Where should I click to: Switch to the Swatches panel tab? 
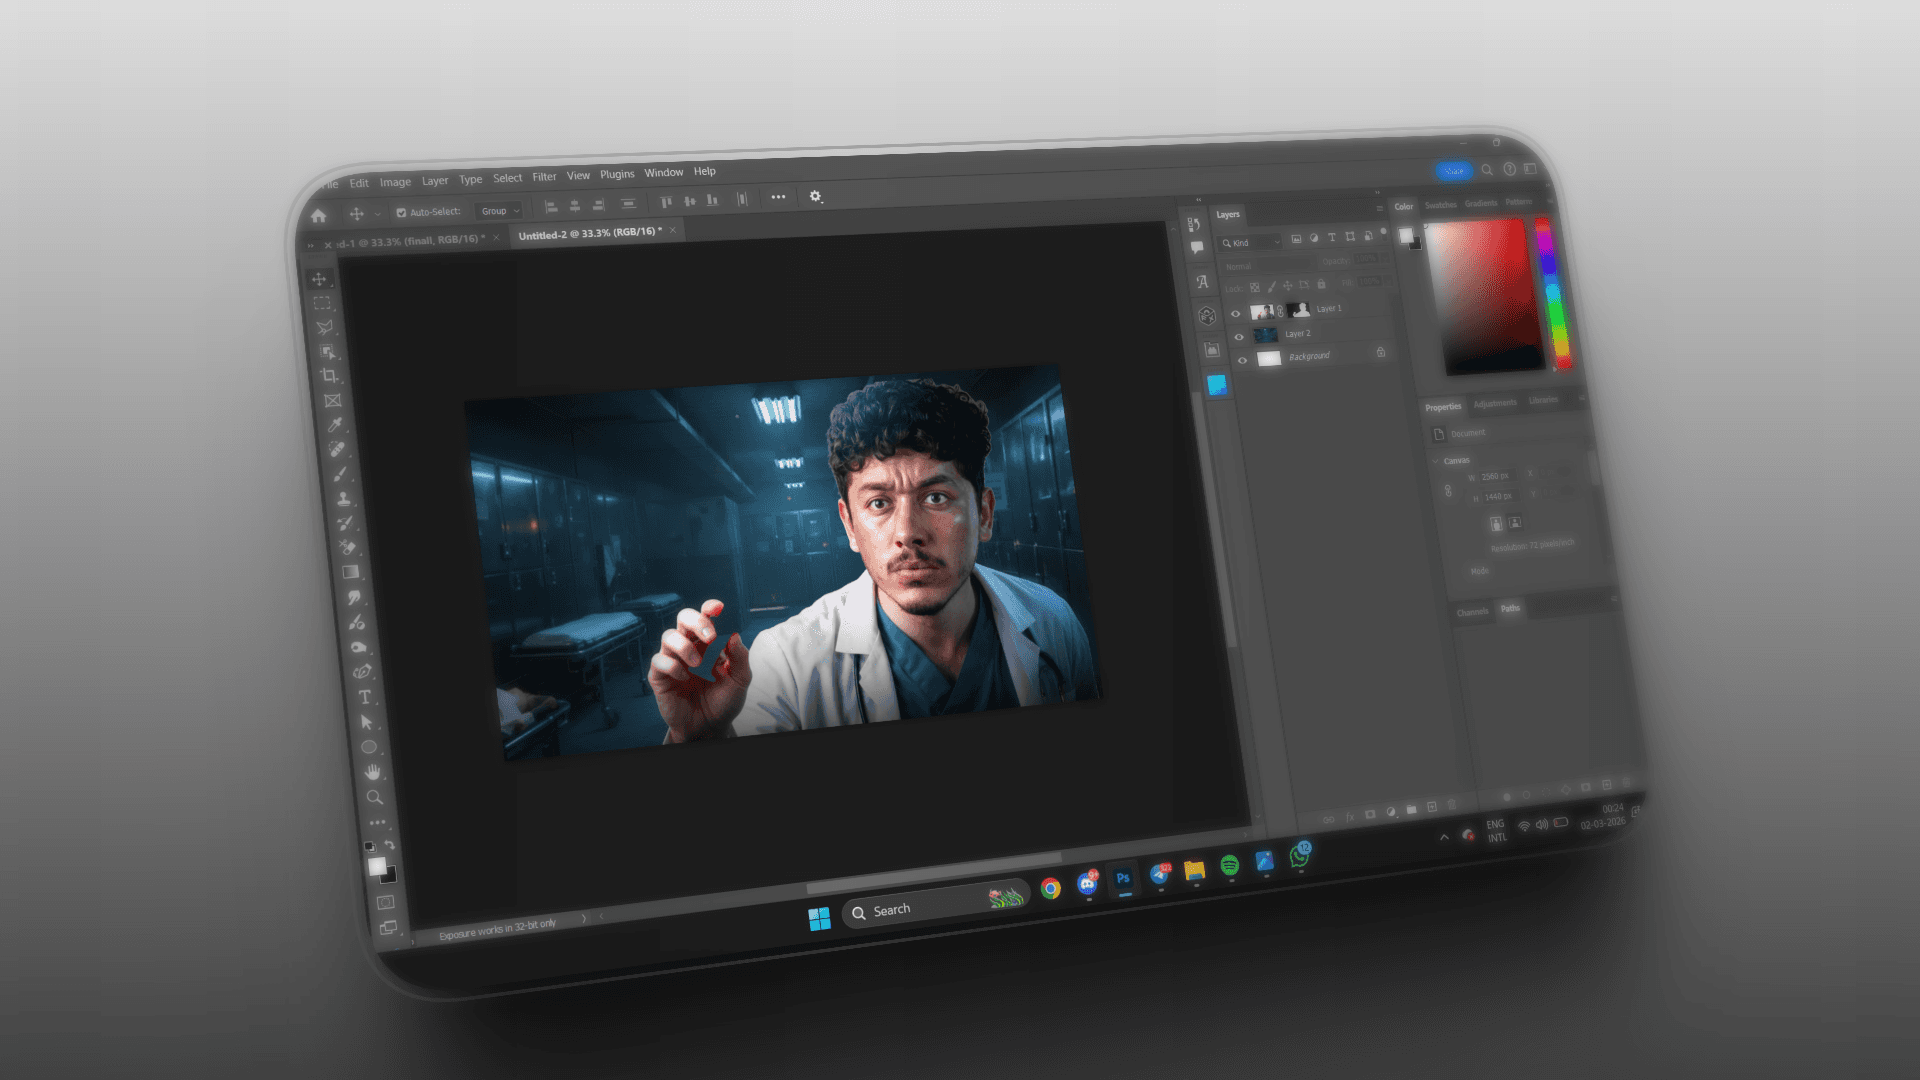1440,205
